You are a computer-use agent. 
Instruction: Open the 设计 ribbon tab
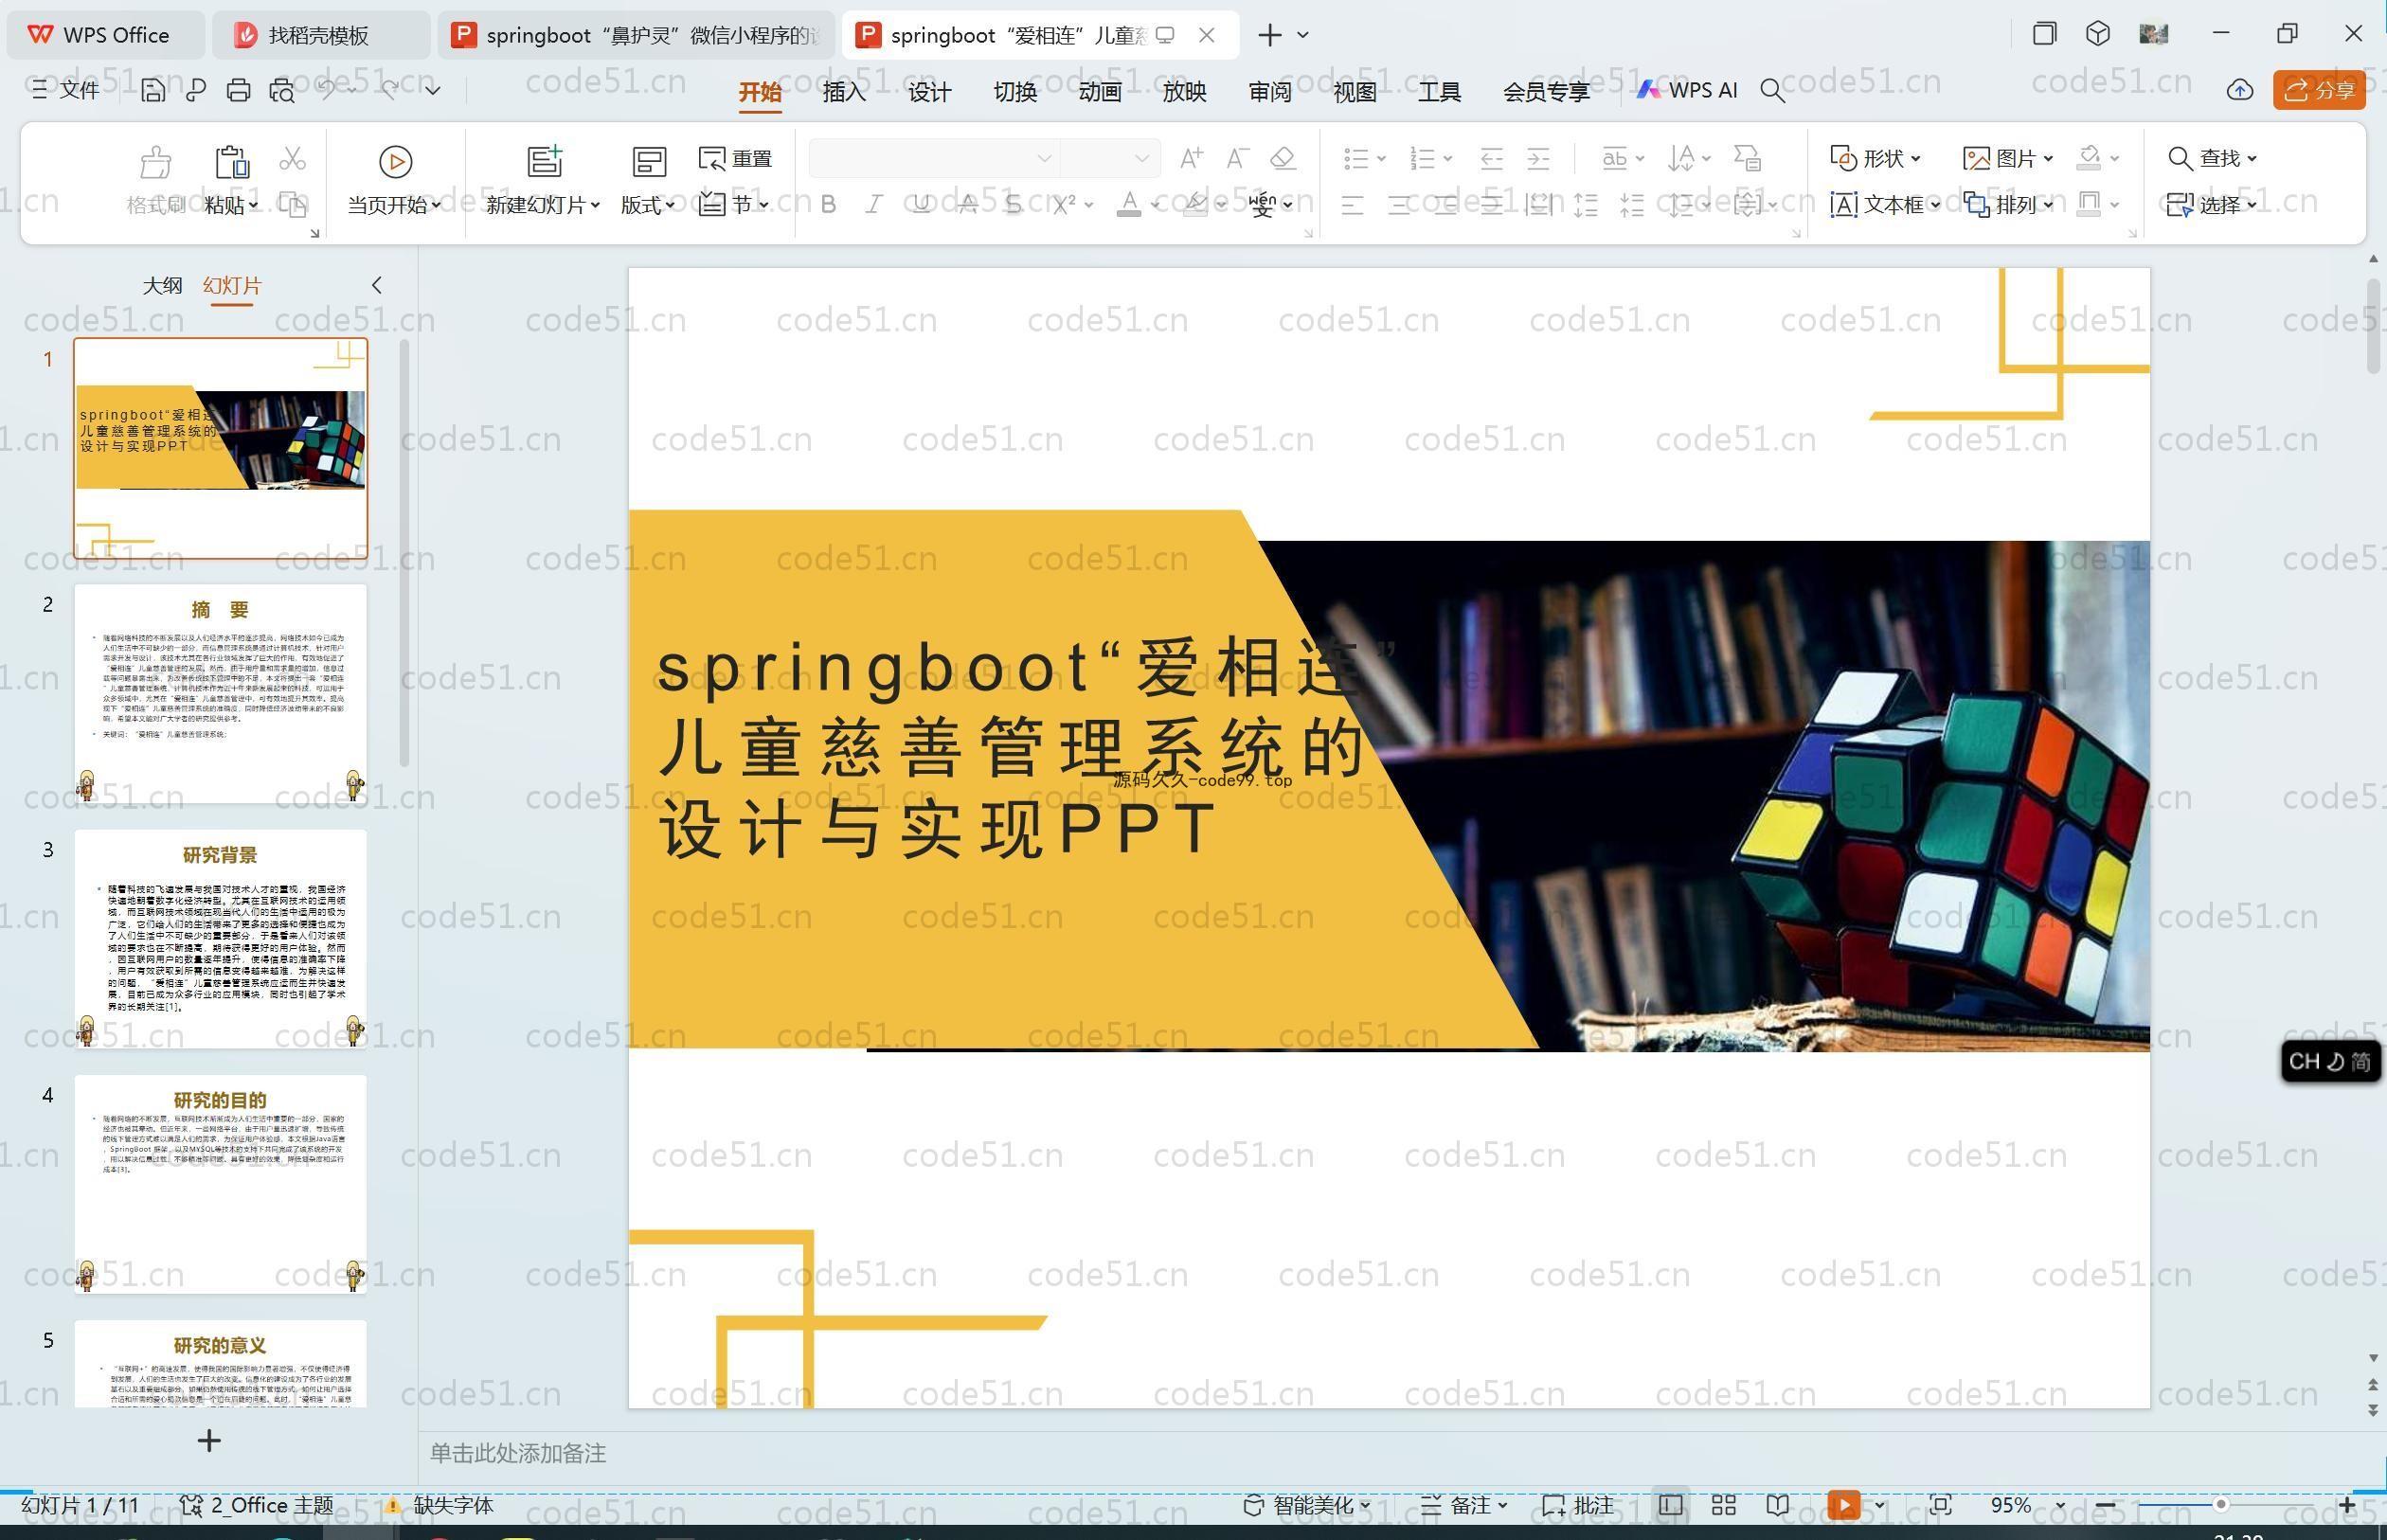click(929, 92)
